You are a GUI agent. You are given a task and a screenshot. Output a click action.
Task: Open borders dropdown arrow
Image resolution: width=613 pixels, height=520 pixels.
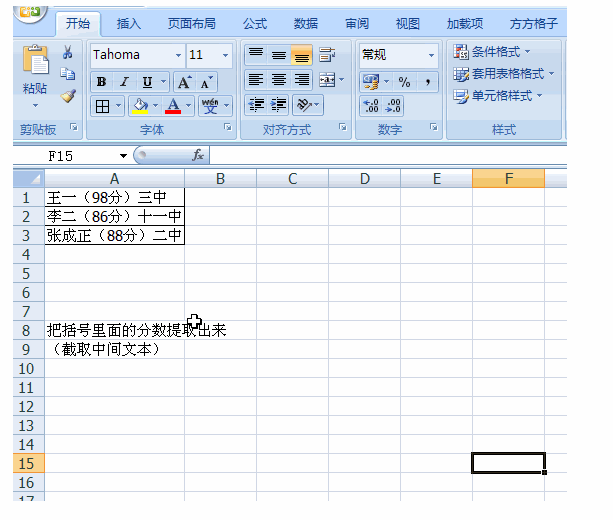pyautogui.click(x=118, y=106)
